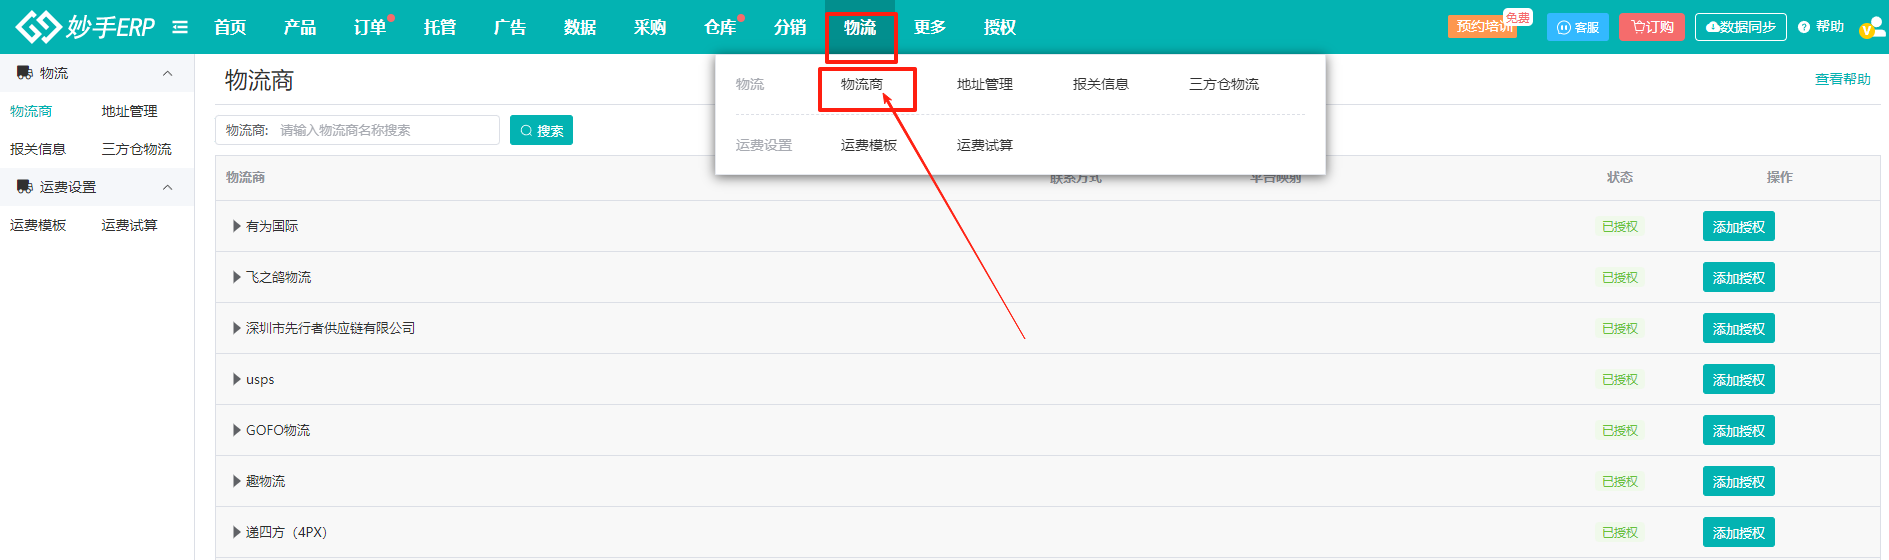Viewport: 1889px width, 560px height.
Task: Click 添加授权 for 深圳市先行者供应链有限公司
Action: point(1739,328)
